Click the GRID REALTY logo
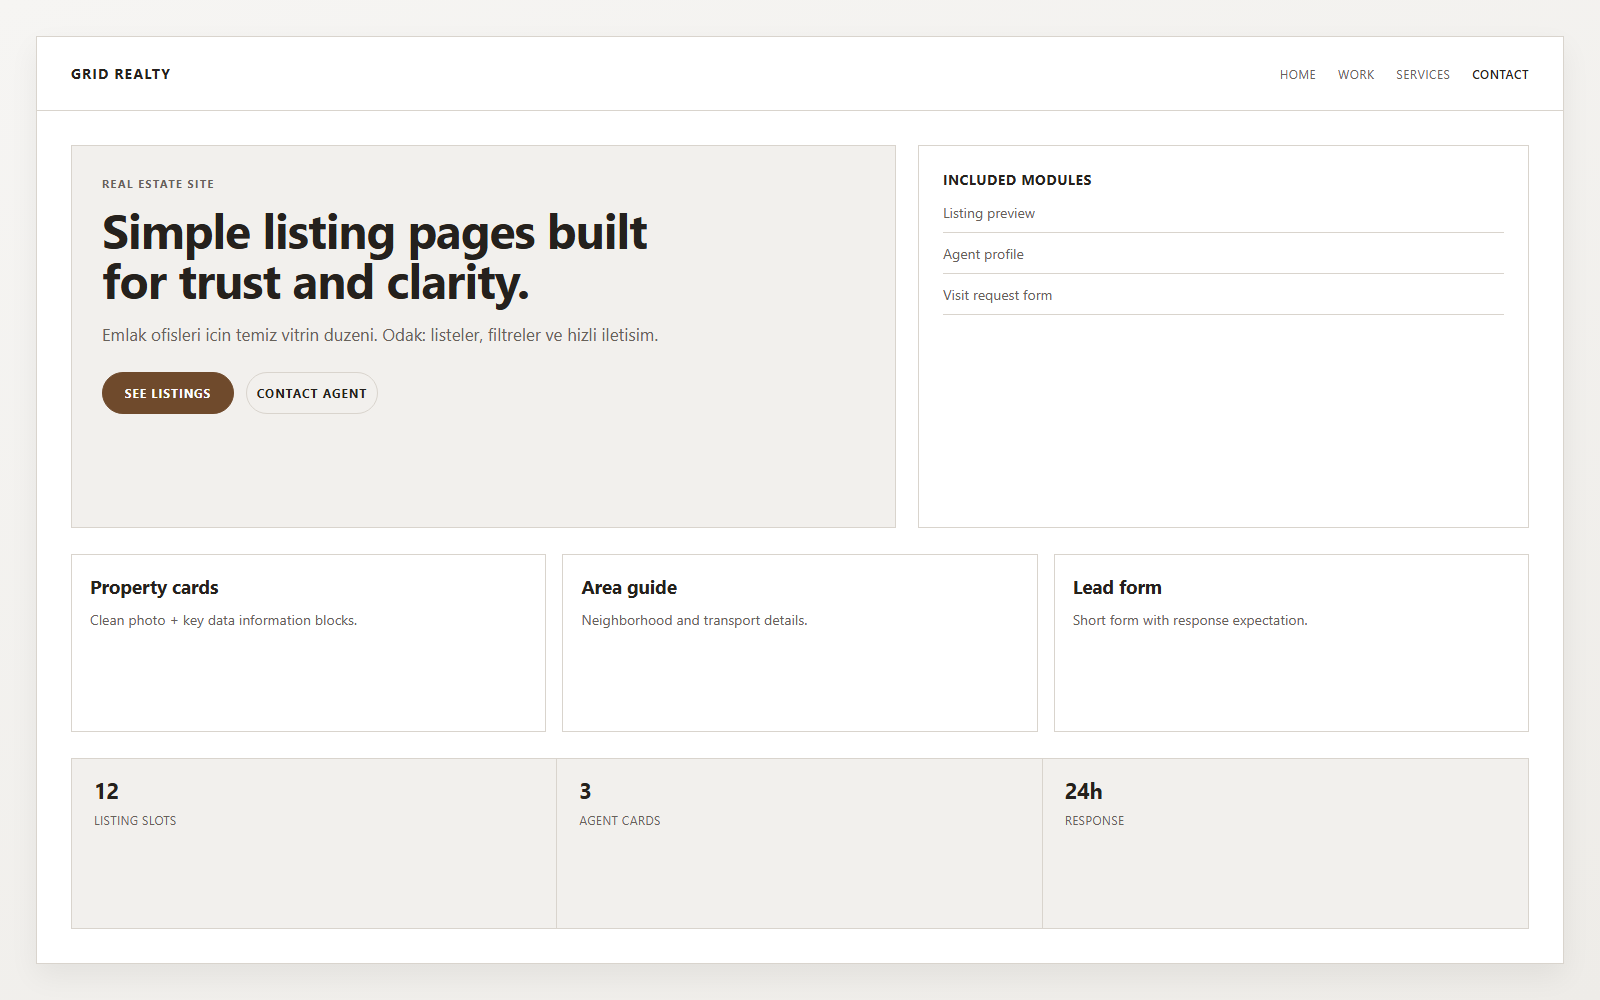The image size is (1600, 1000). (x=120, y=73)
